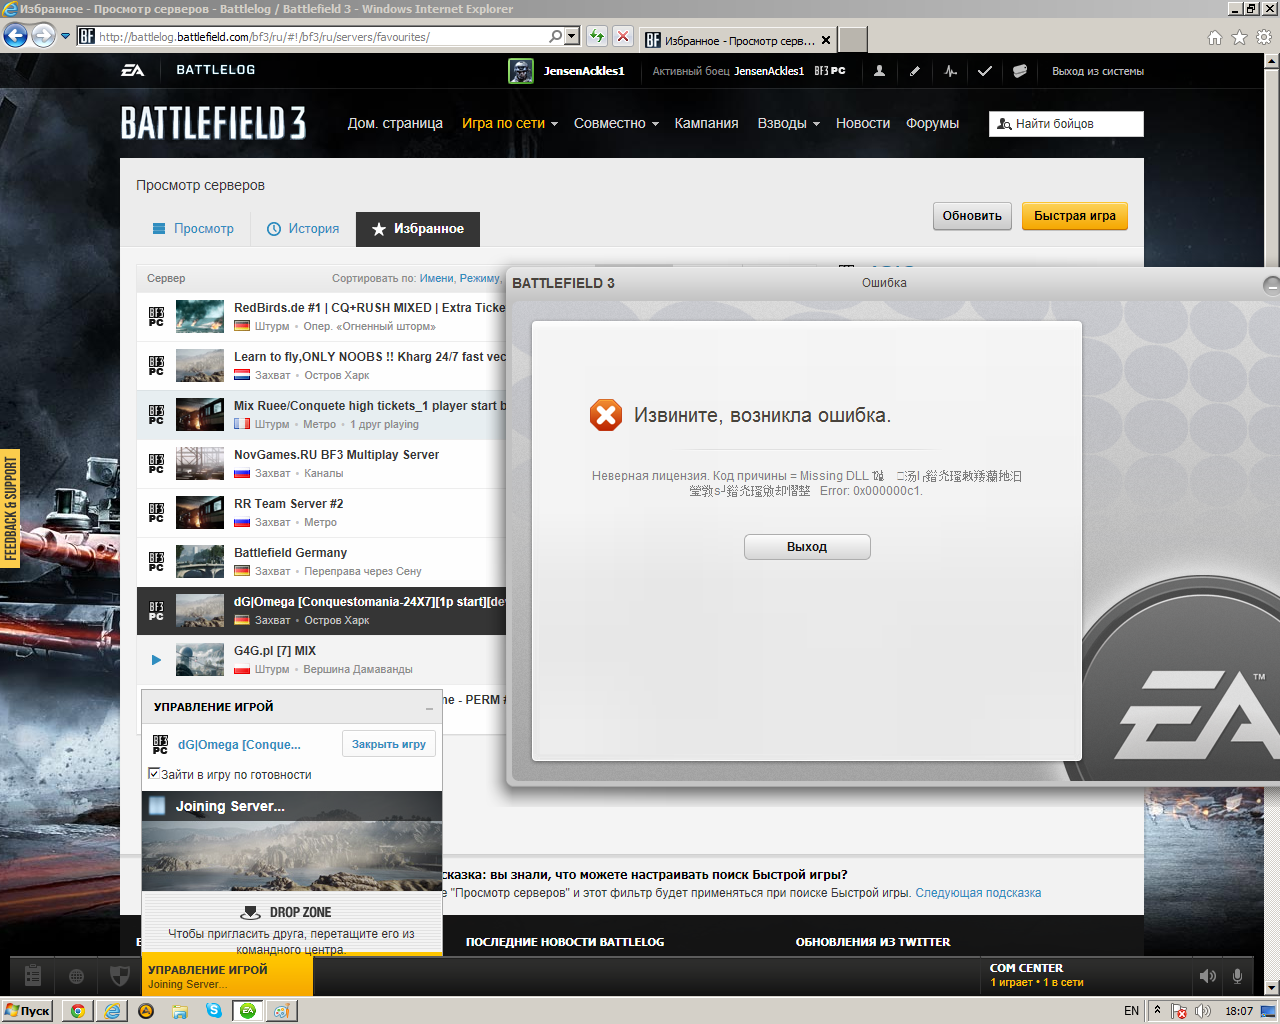Open Chrome from the taskbar

[x=77, y=1011]
